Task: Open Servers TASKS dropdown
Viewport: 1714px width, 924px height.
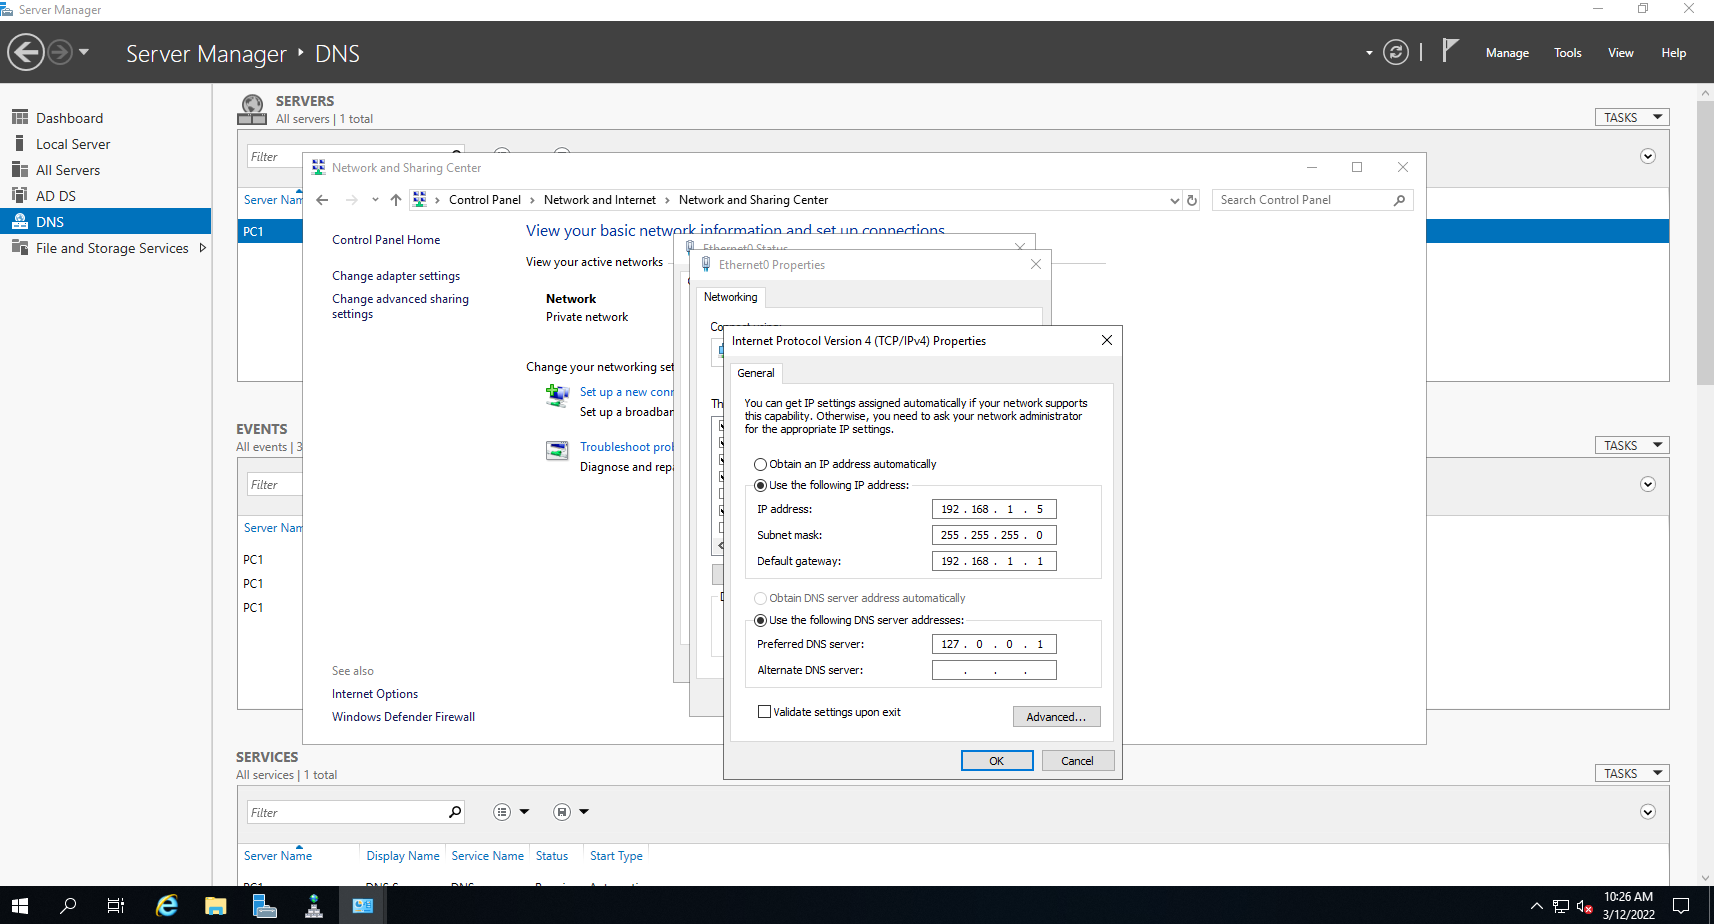Action: 1632,117
